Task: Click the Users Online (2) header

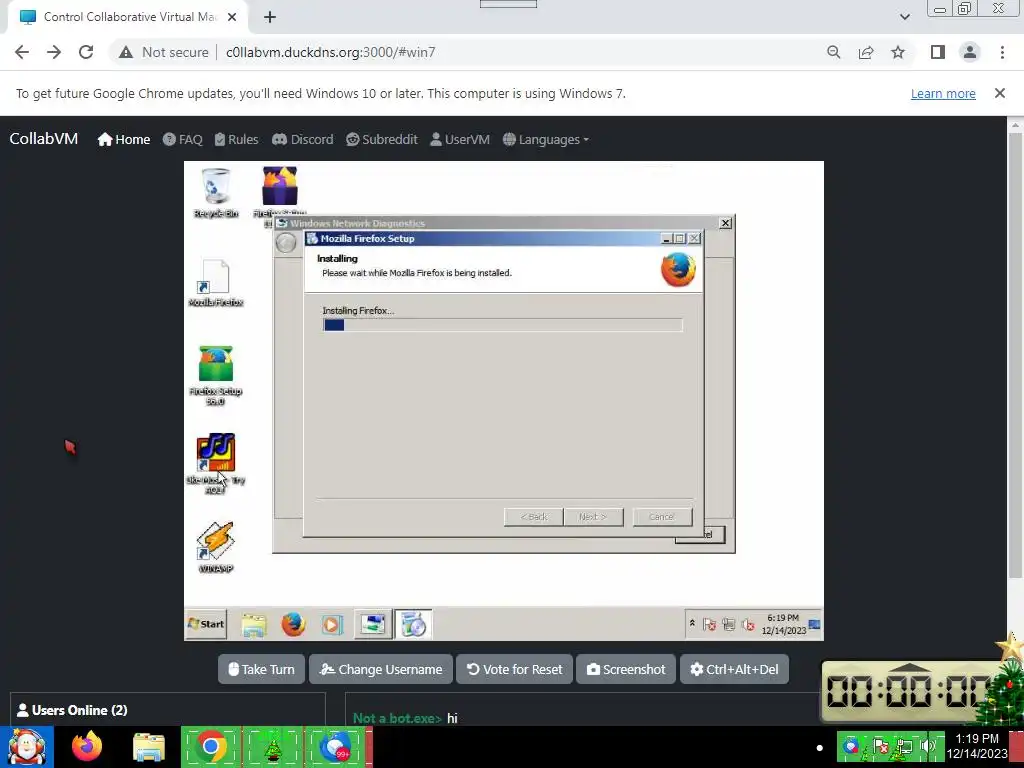Action: coord(72,710)
